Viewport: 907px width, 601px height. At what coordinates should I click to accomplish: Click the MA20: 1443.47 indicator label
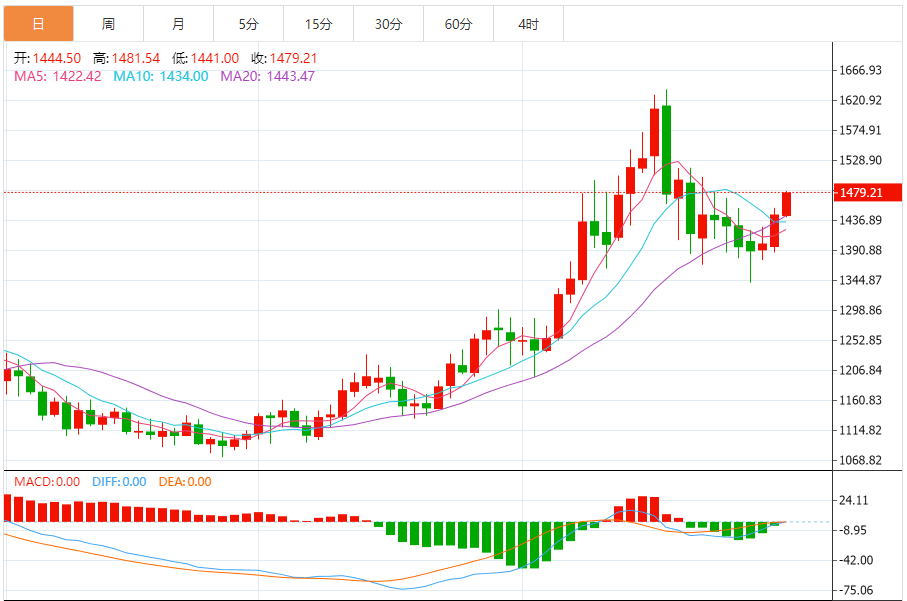tap(268, 76)
